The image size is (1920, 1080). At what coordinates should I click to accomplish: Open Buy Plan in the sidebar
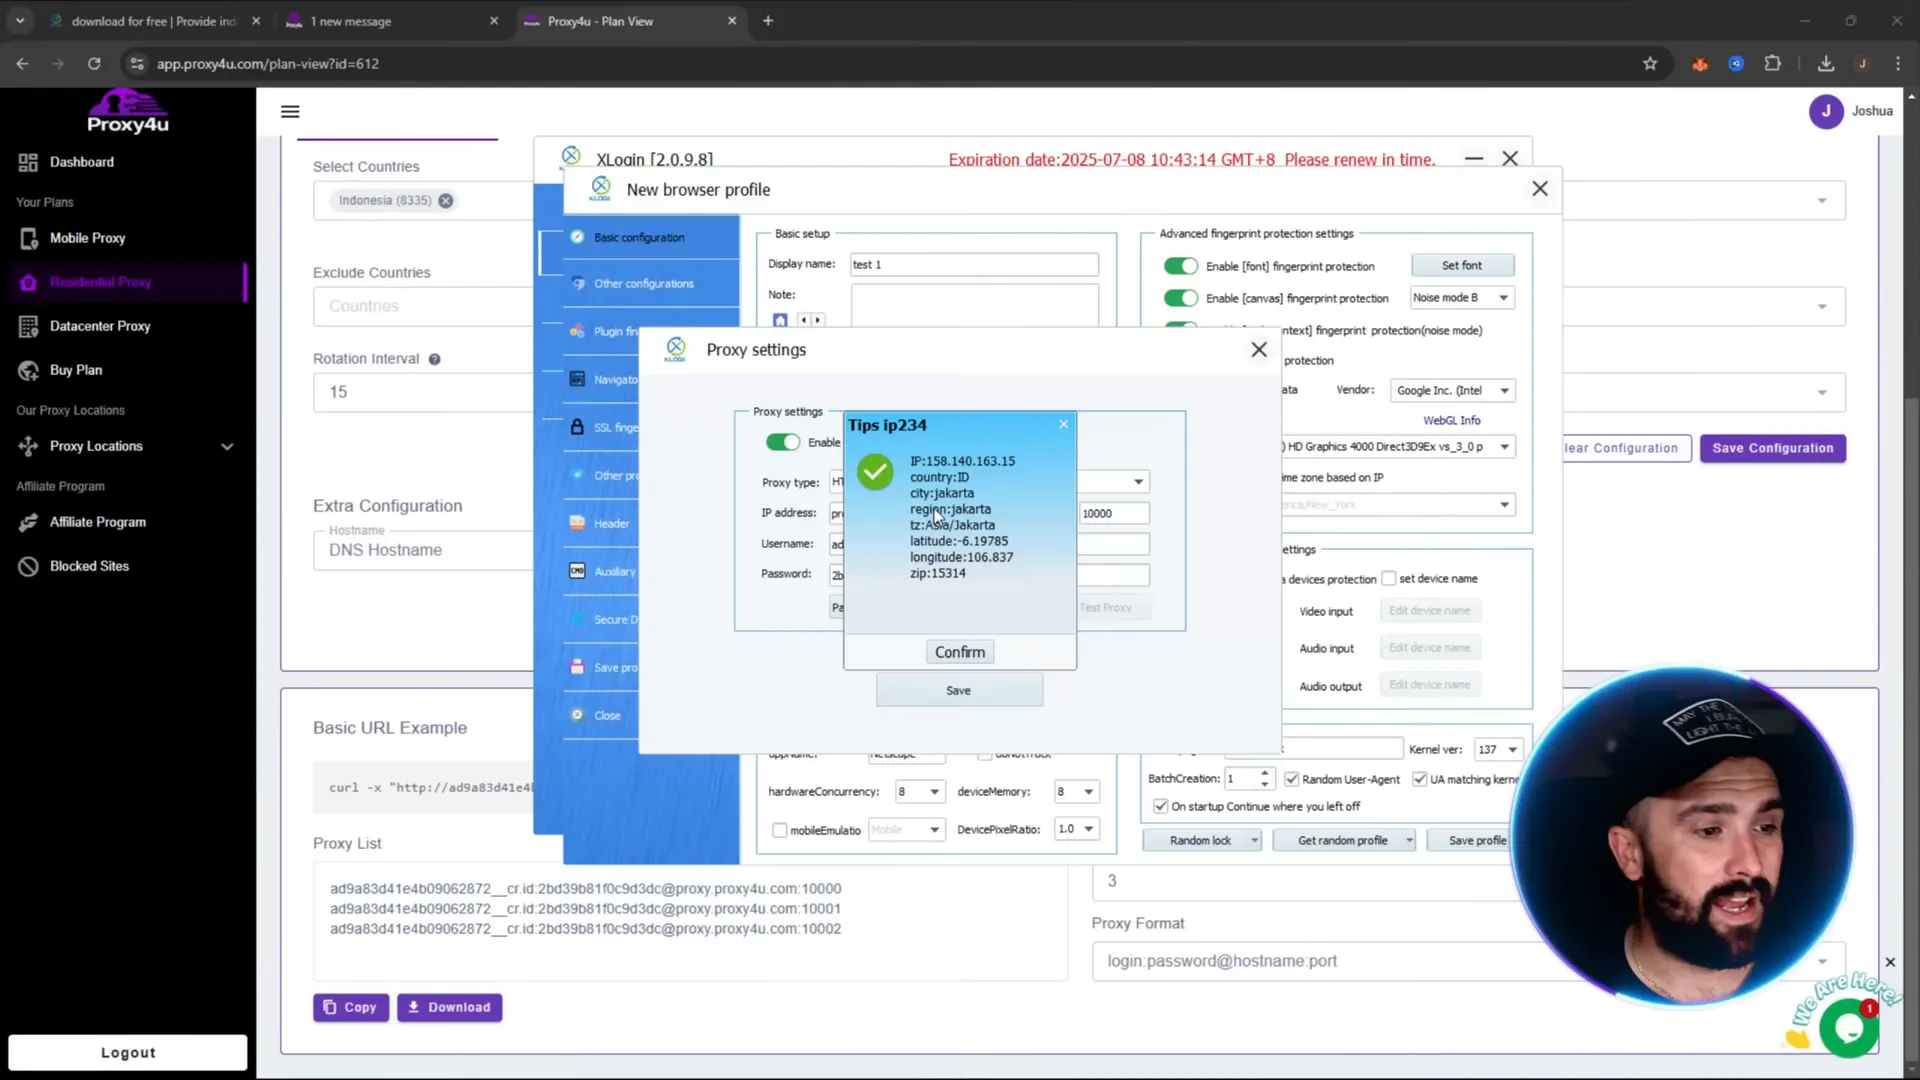coord(76,370)
